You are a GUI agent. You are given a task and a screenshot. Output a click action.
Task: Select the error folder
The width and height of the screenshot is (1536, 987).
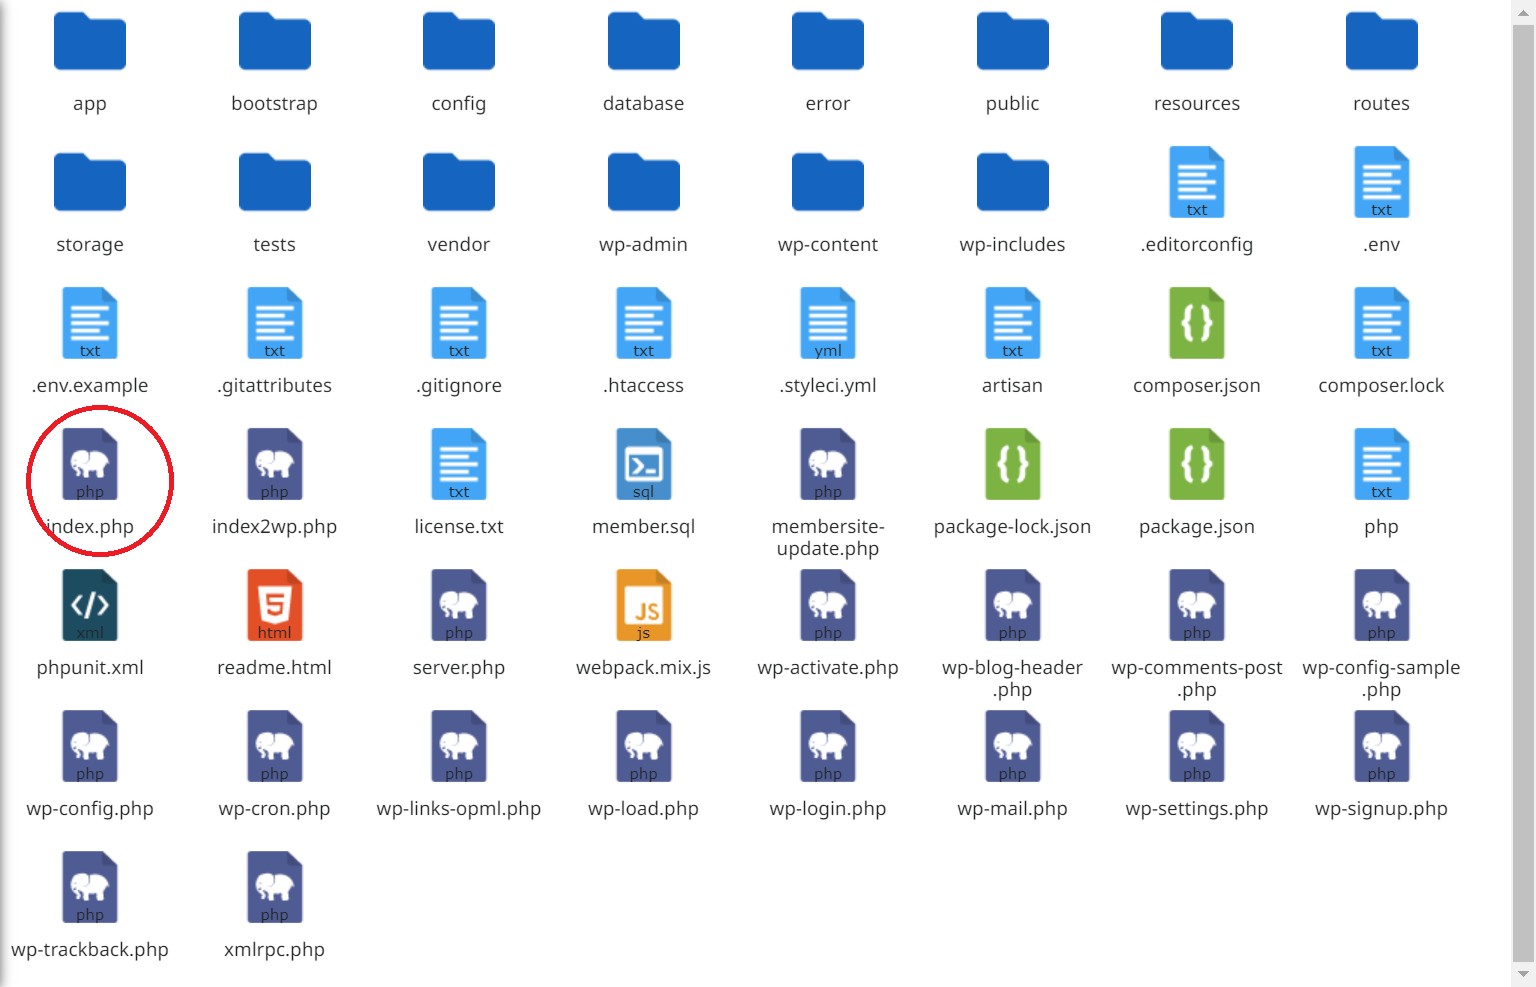(x=828, y=42)
